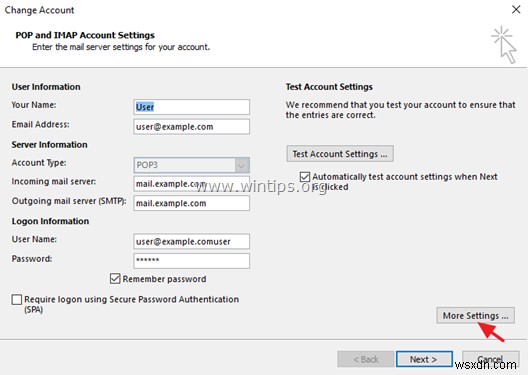Click the 'Logon Information' section label
This screenshot has width=528, height=375.
pos(51,221)
